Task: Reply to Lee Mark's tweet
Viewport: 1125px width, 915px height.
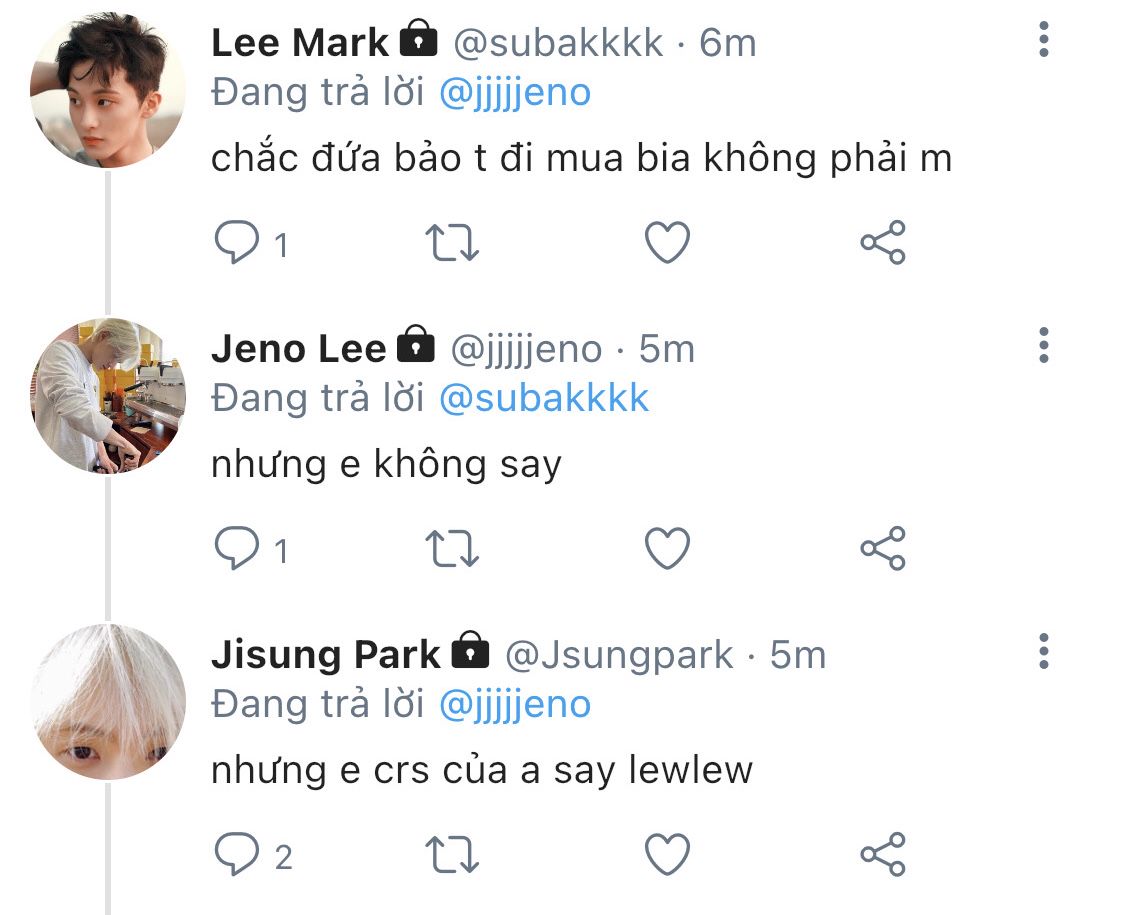Action: (x=237, y=243)
